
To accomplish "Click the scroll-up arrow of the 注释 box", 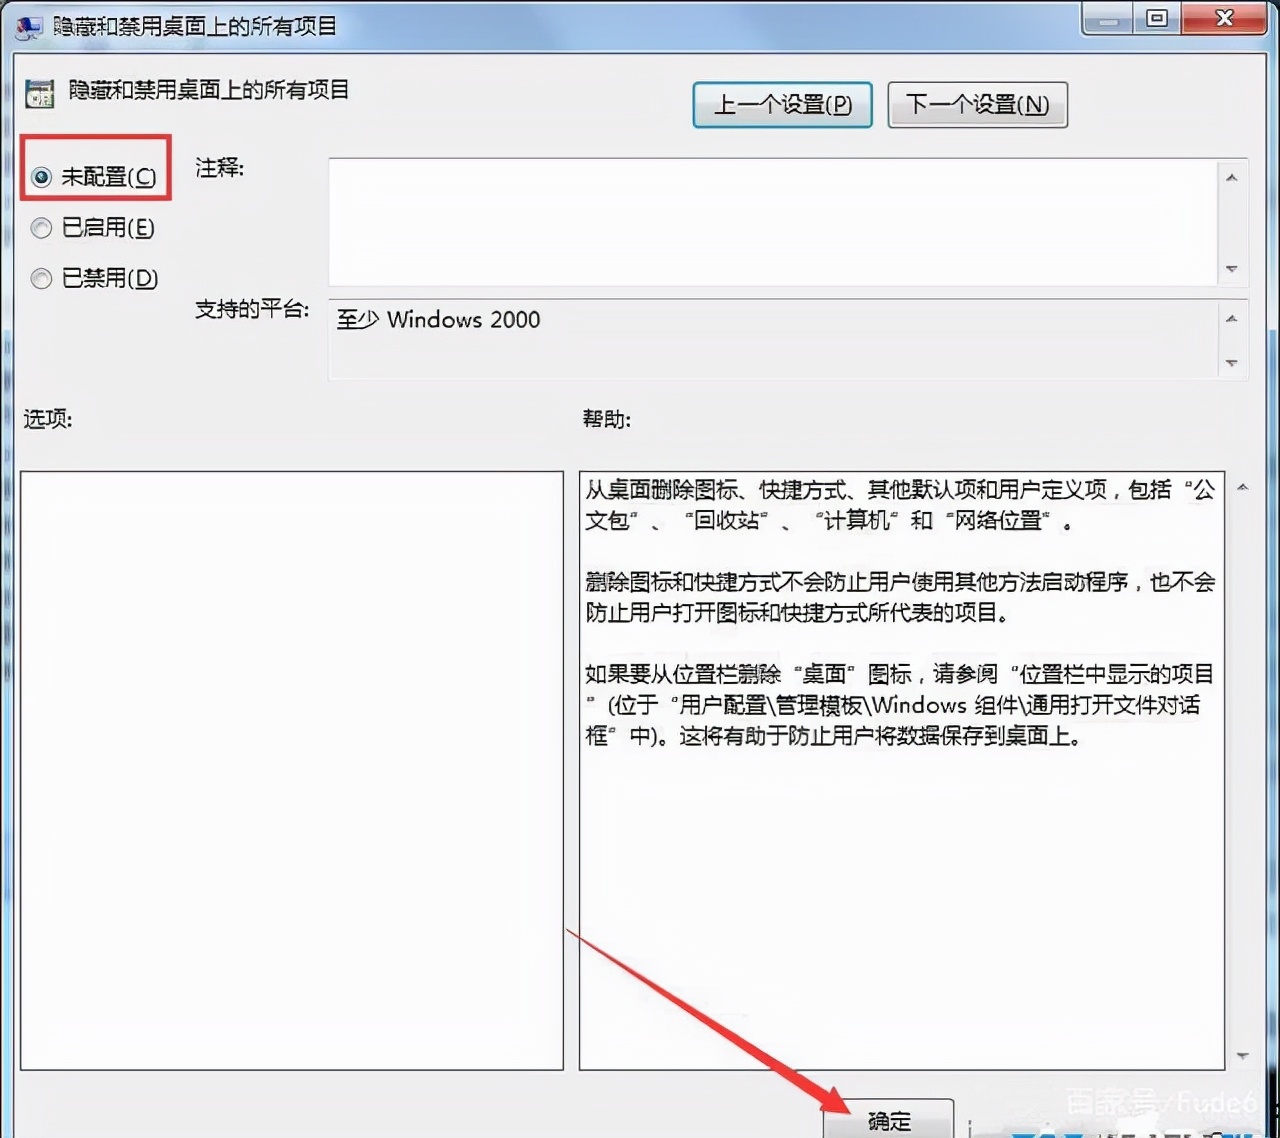I will 1232,176.
